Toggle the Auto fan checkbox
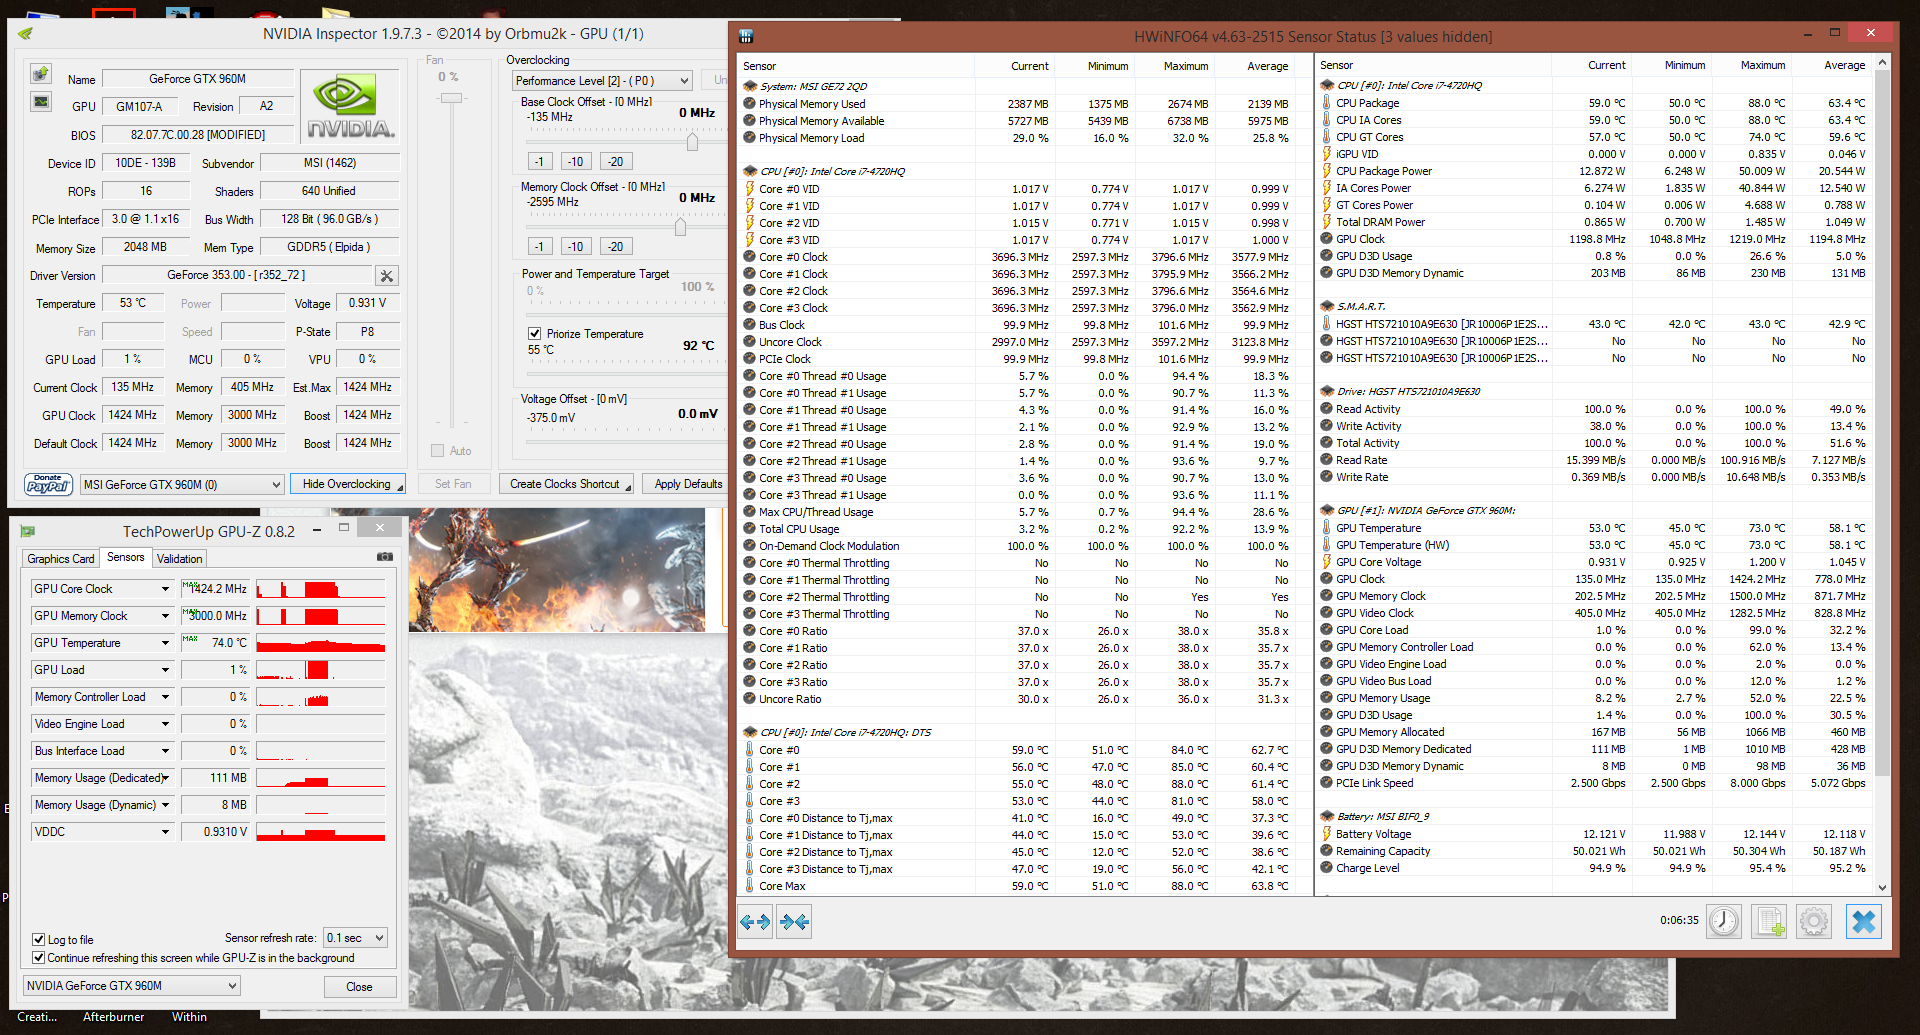Screen dimensions: 1920x1035 coord(437,451)
